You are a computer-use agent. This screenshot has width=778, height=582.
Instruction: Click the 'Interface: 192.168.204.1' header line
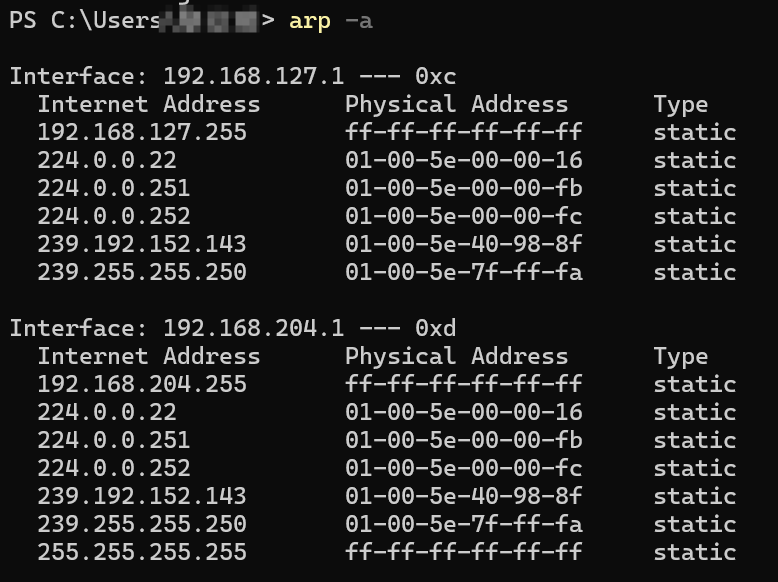177,328
